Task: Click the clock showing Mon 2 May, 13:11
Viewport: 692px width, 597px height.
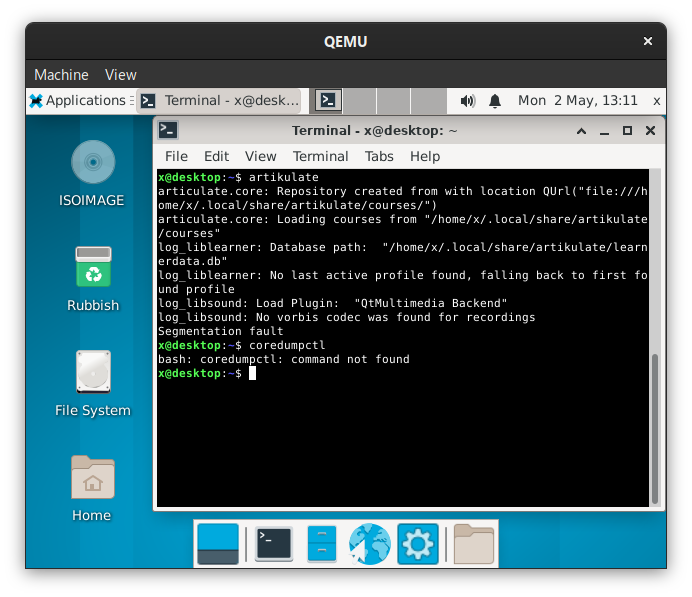Action: 578,101
